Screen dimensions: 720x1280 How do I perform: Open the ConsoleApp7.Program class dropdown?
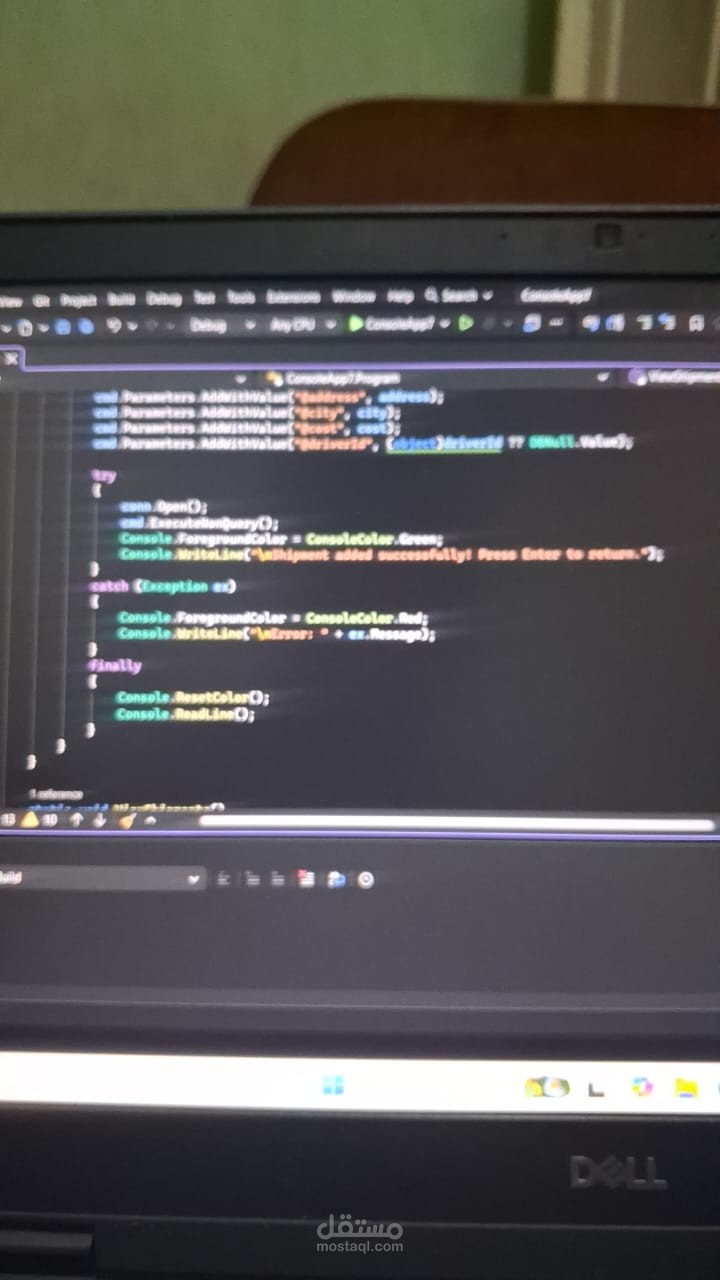point(437,378)
